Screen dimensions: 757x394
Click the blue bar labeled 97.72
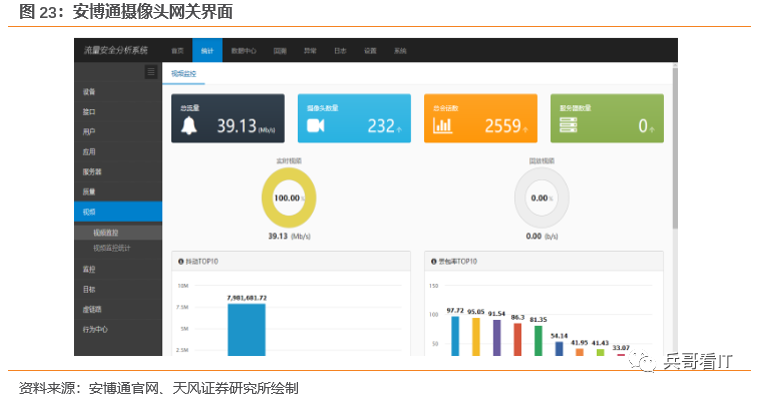coord(455,336)
